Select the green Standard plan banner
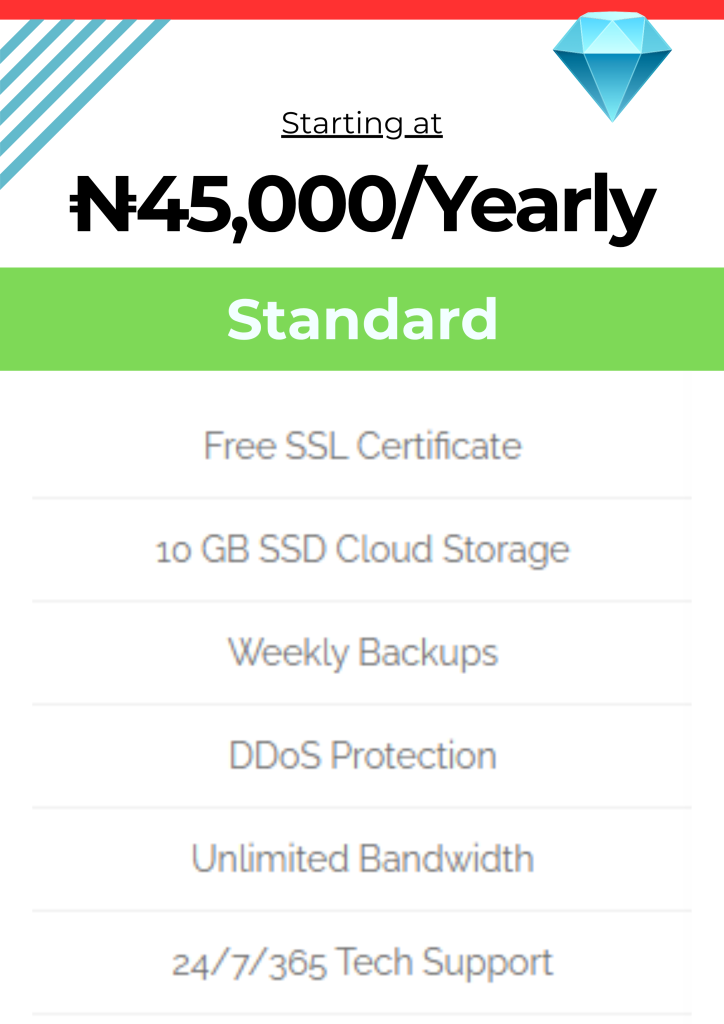 [x=362, y=319]
